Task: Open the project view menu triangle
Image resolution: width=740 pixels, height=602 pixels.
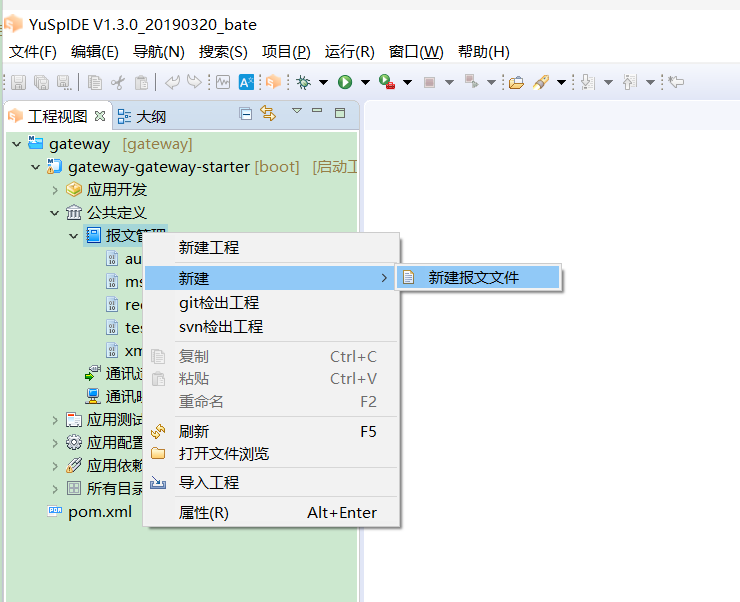Action: point(296,112)
